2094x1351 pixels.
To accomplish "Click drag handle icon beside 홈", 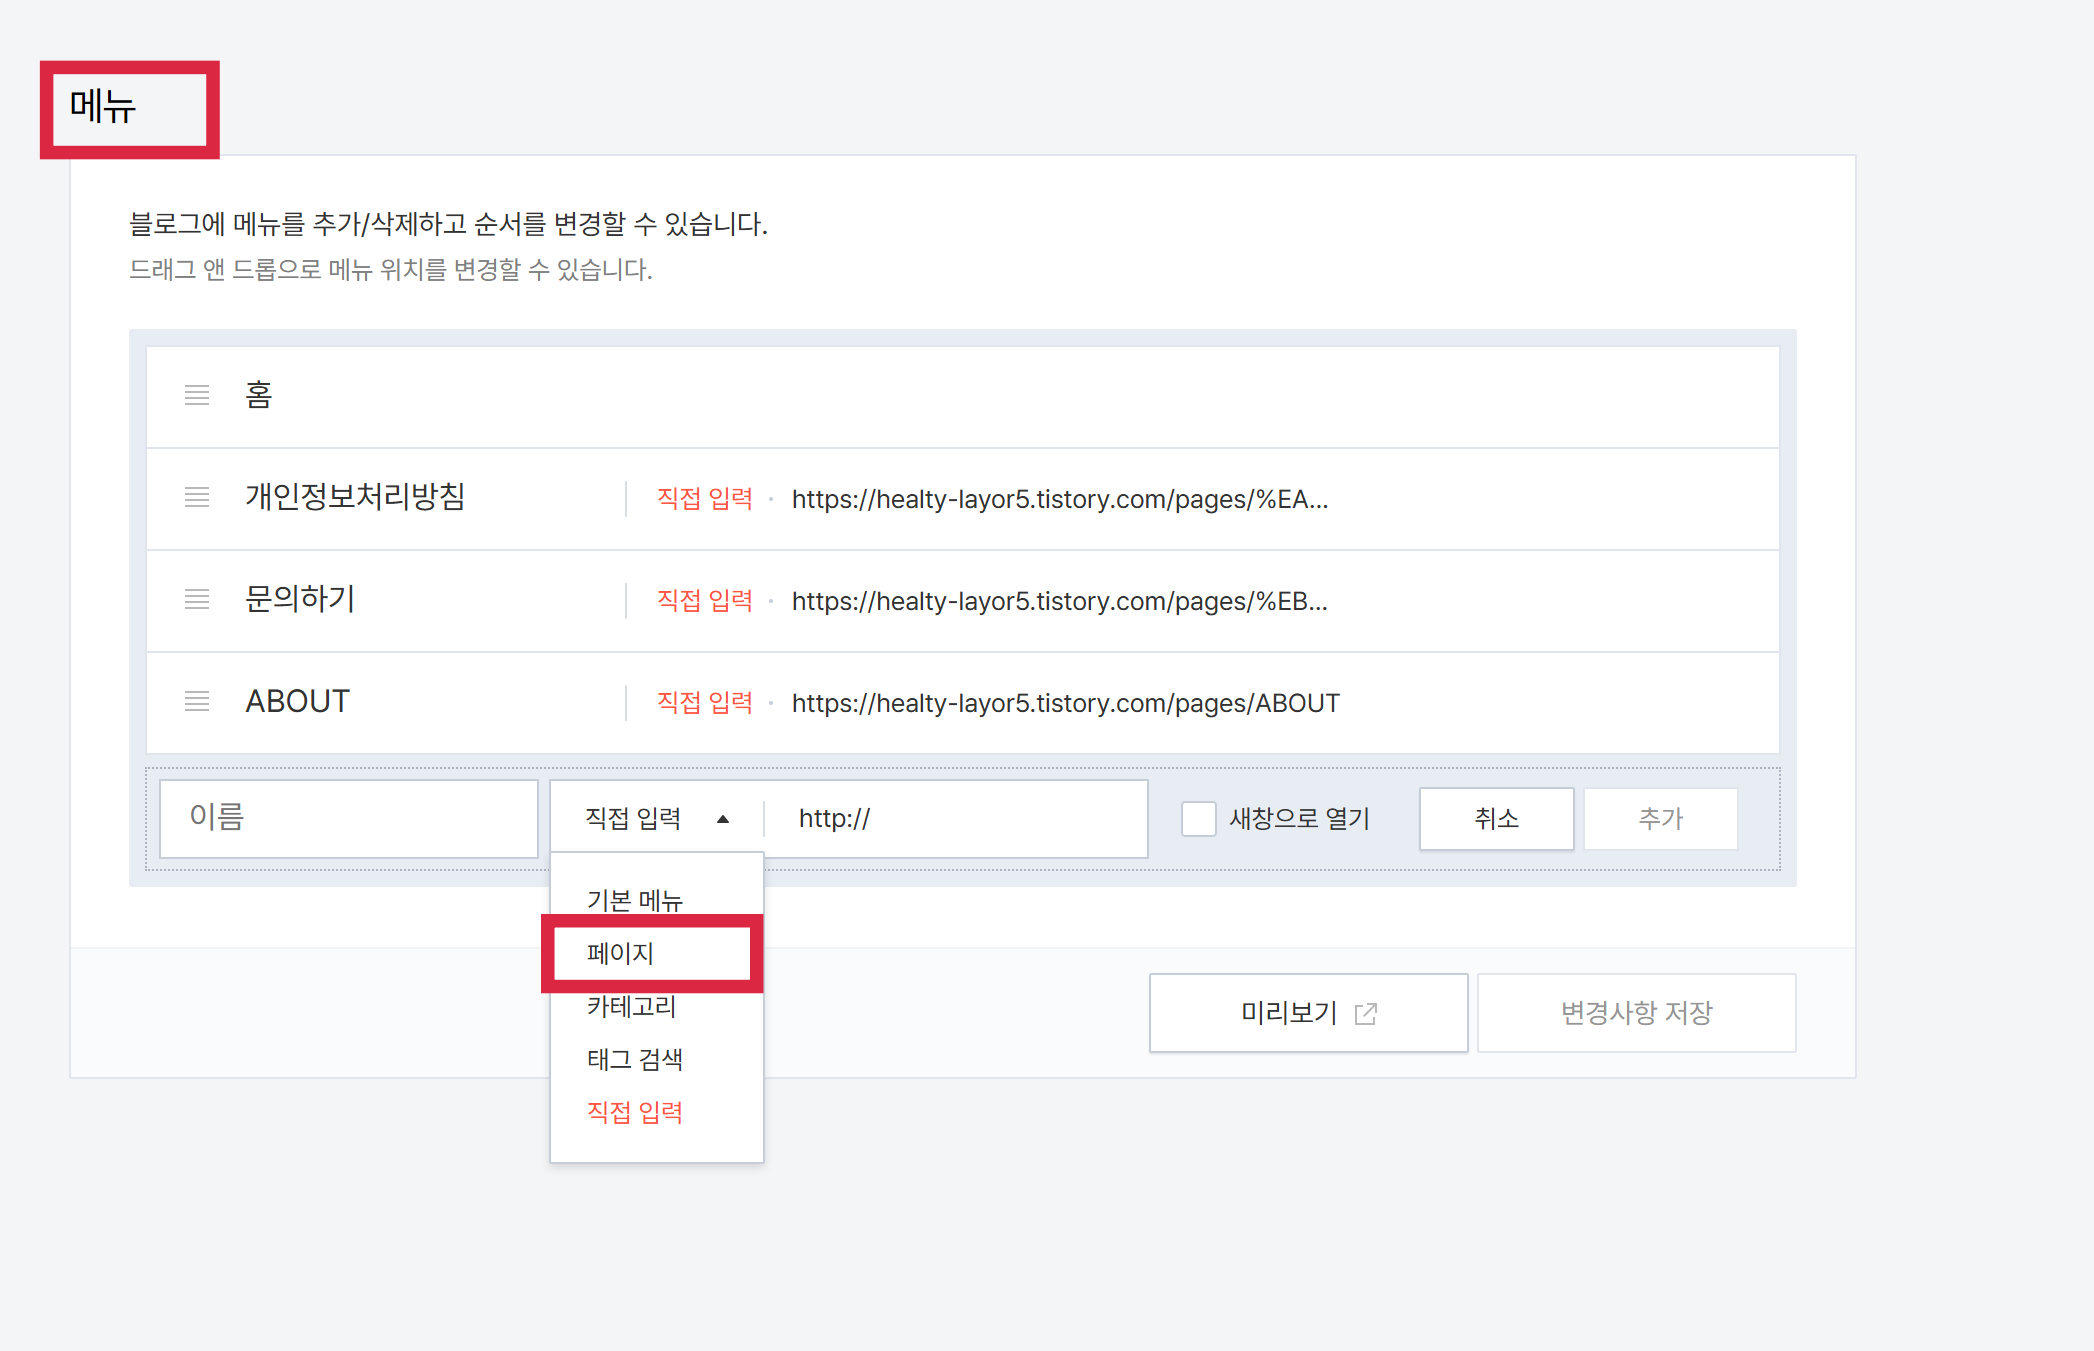I will click(x=197, y=395).
